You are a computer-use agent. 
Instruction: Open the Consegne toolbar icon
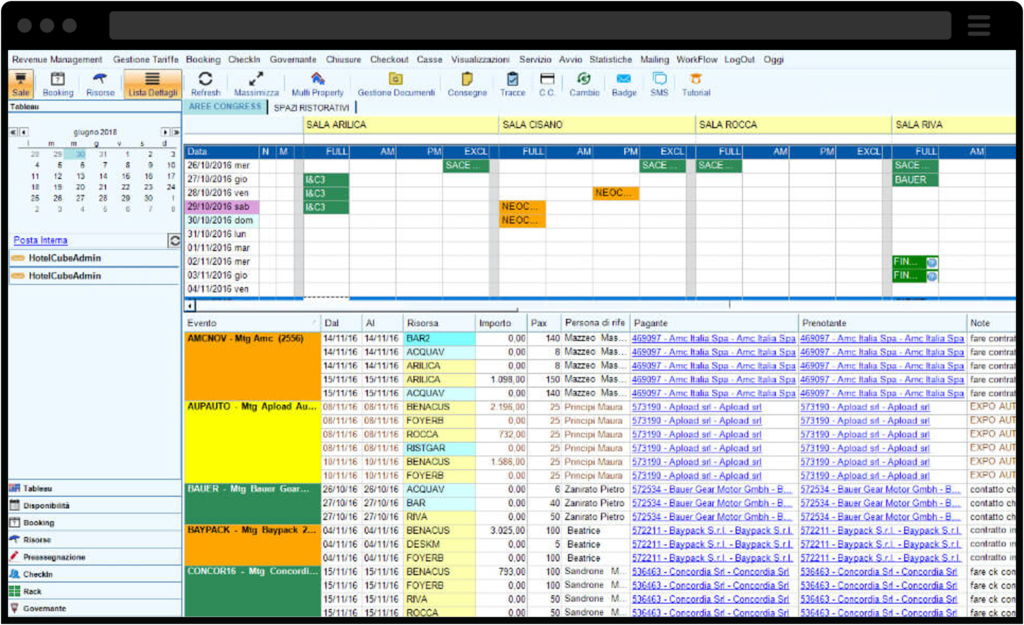coord(467,84)
